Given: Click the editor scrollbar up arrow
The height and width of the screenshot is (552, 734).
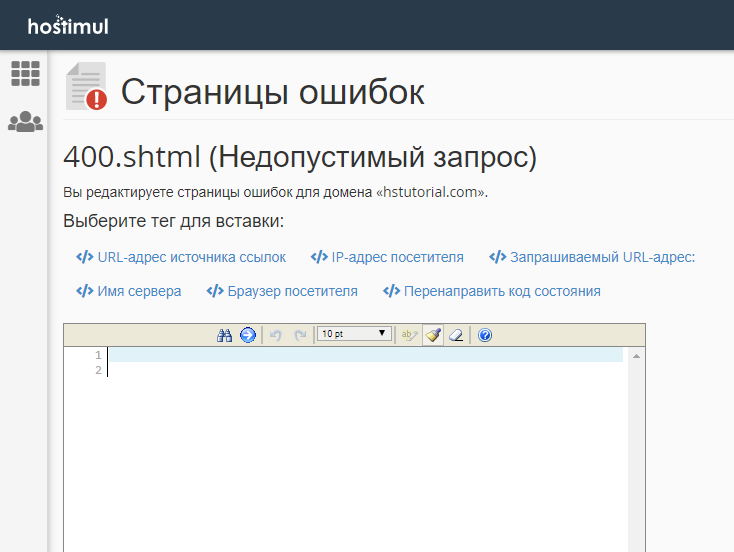Looking at the screenshot, I should coord(636,356).
